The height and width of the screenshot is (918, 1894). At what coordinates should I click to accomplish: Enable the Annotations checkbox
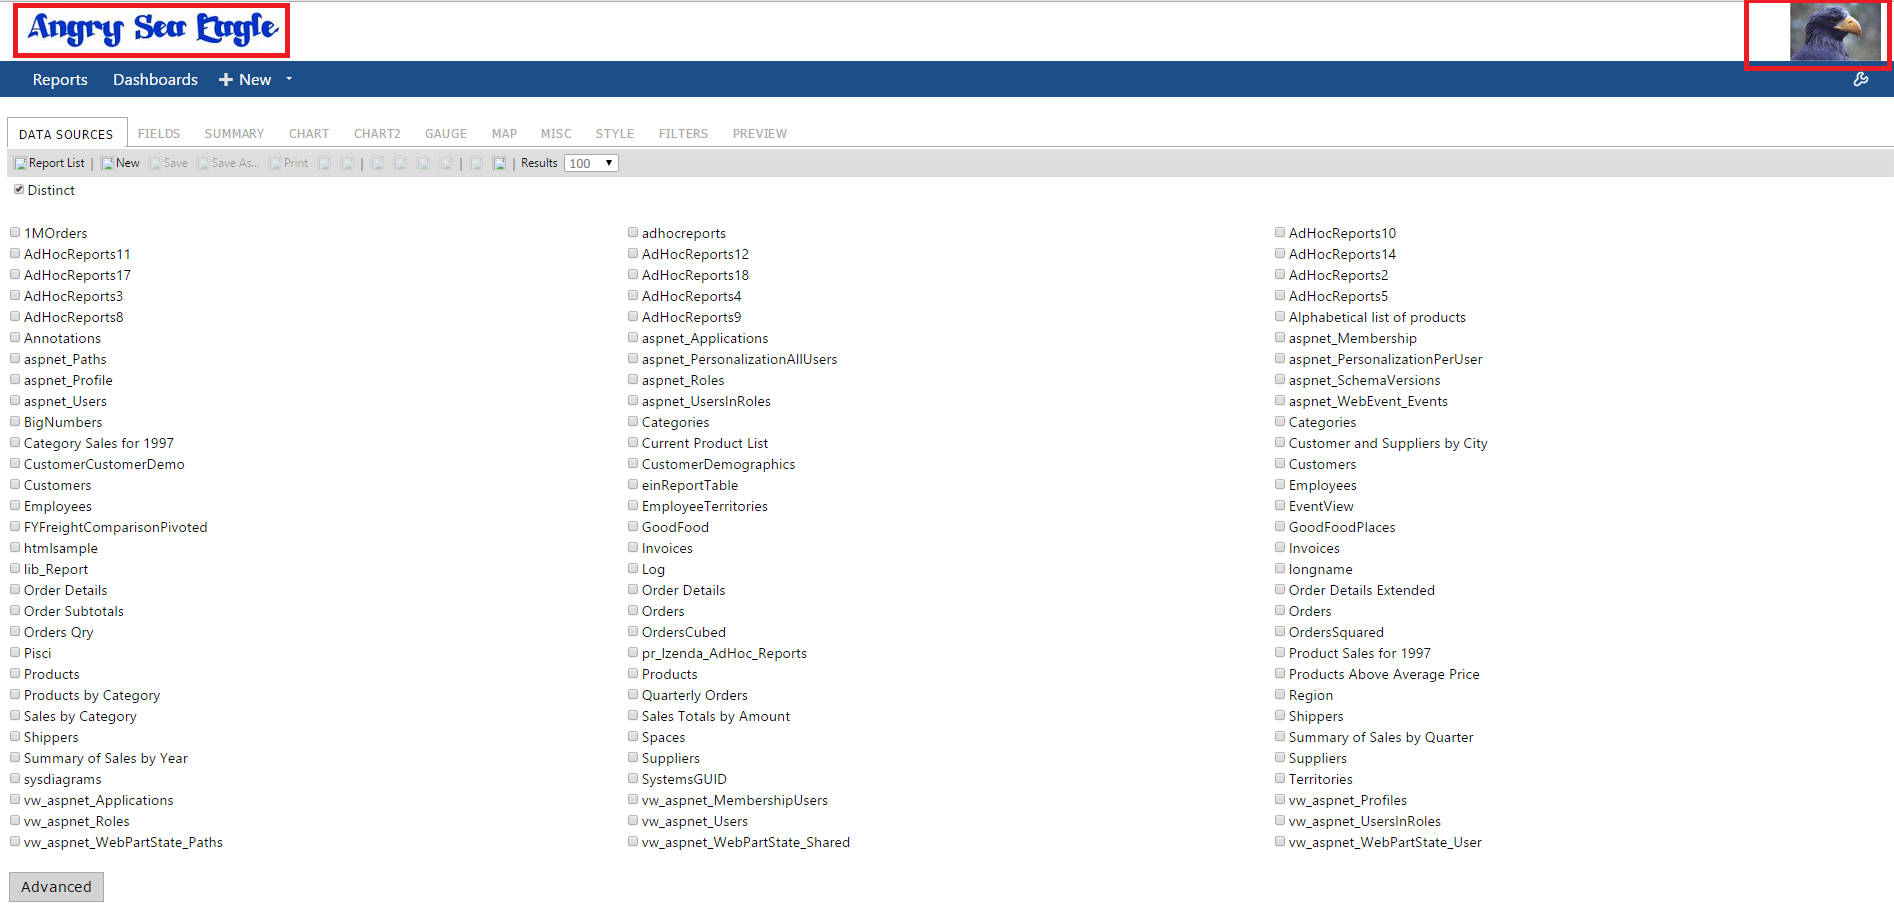point(16,337)
